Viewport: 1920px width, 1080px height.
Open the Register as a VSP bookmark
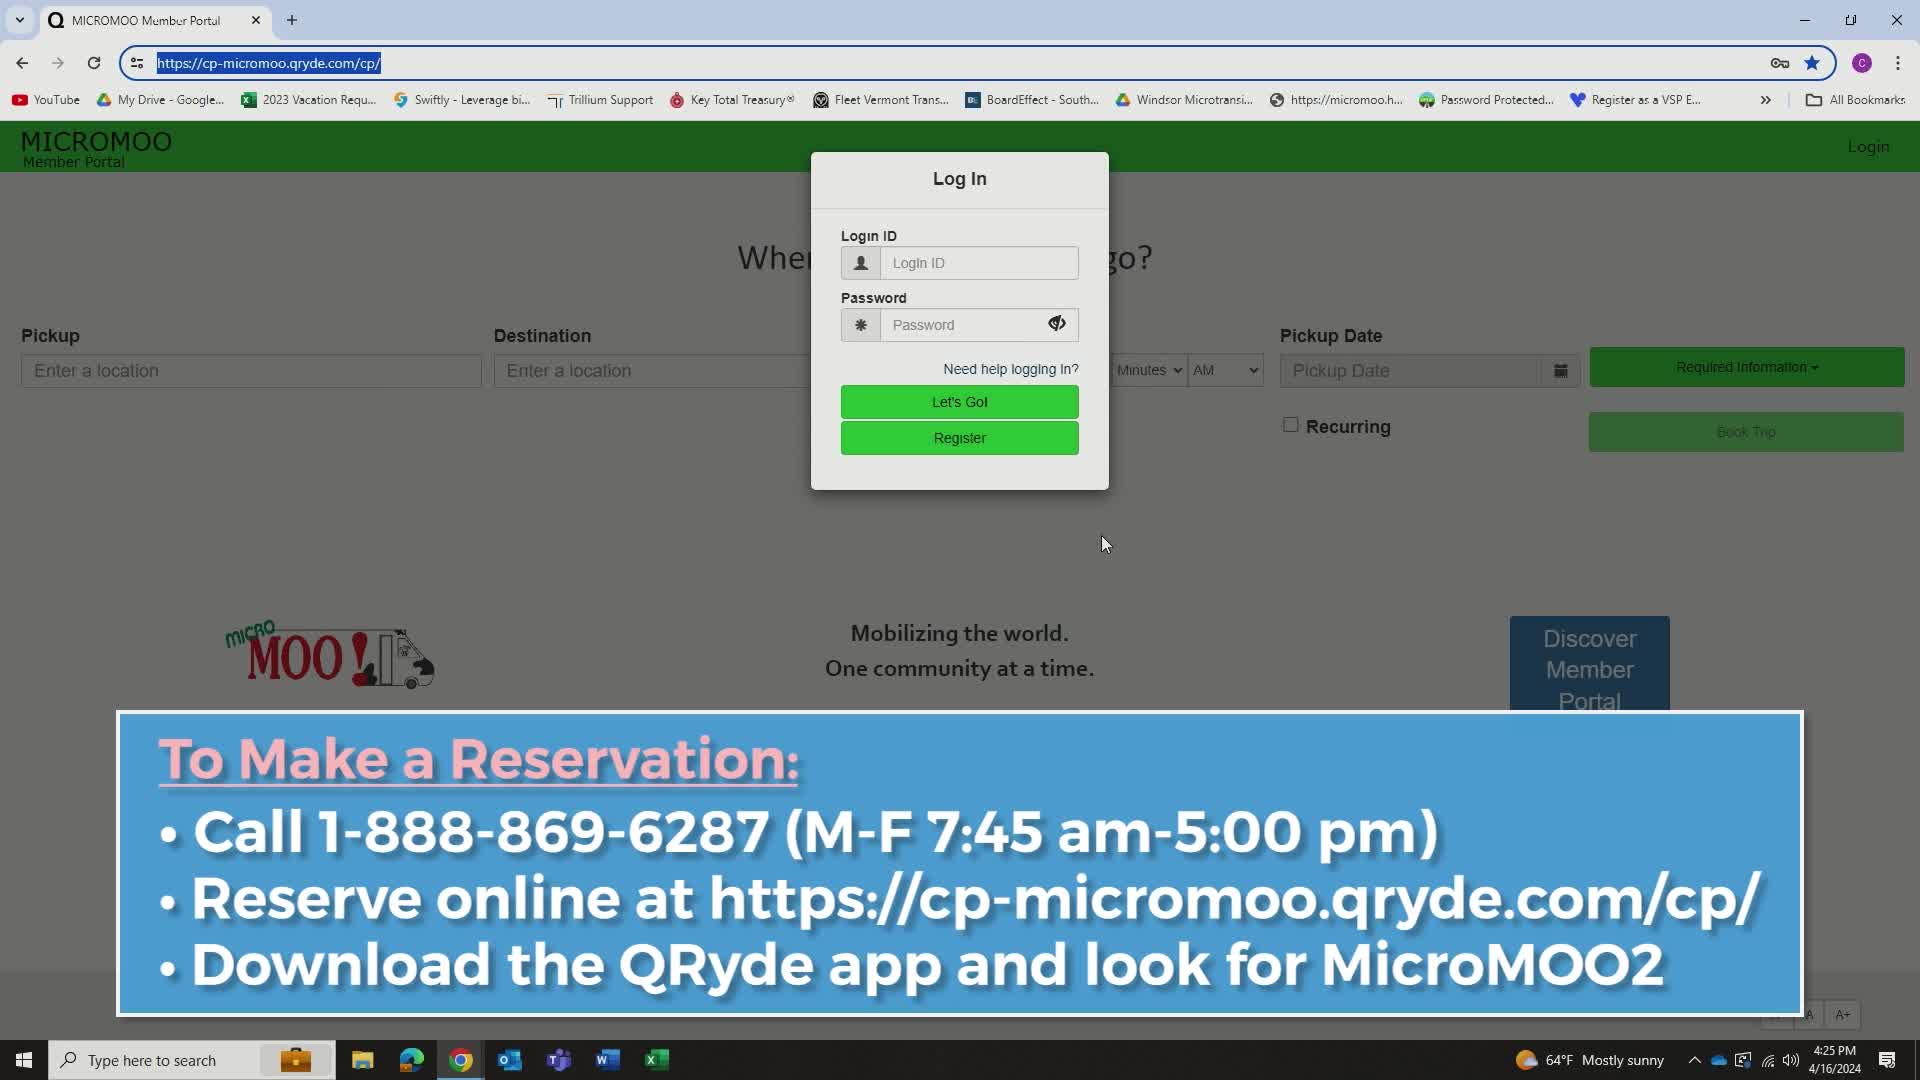tap(1635, 100)
